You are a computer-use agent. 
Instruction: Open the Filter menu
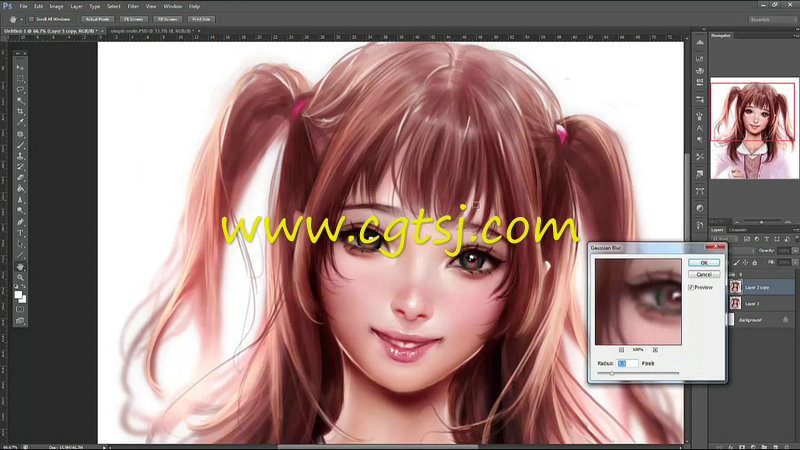tap(133, 6)
